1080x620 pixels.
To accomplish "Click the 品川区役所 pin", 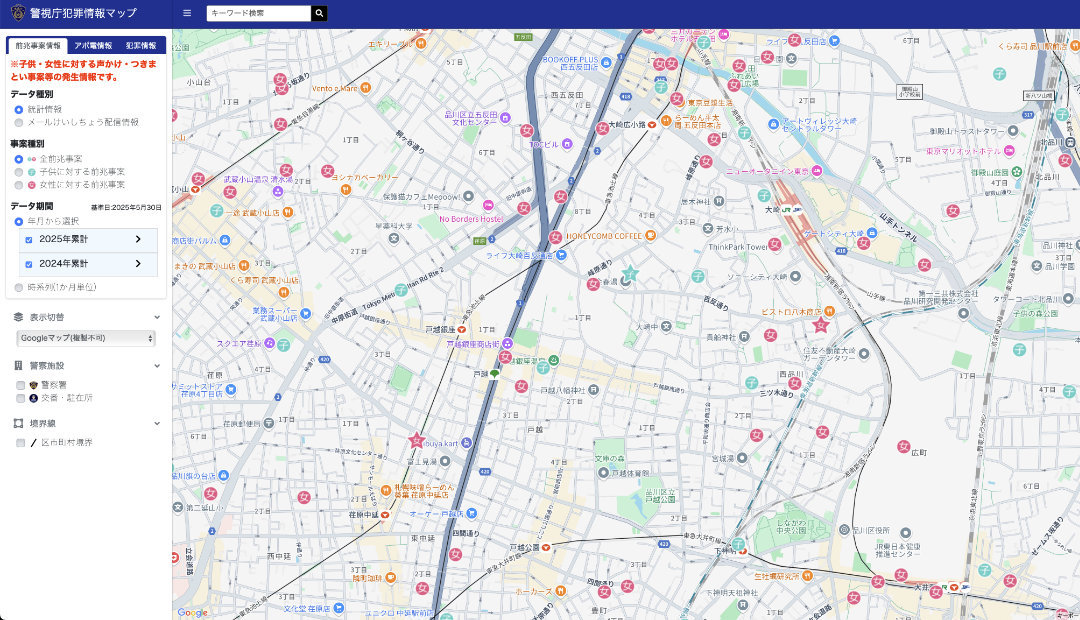I will coord(844,530).
